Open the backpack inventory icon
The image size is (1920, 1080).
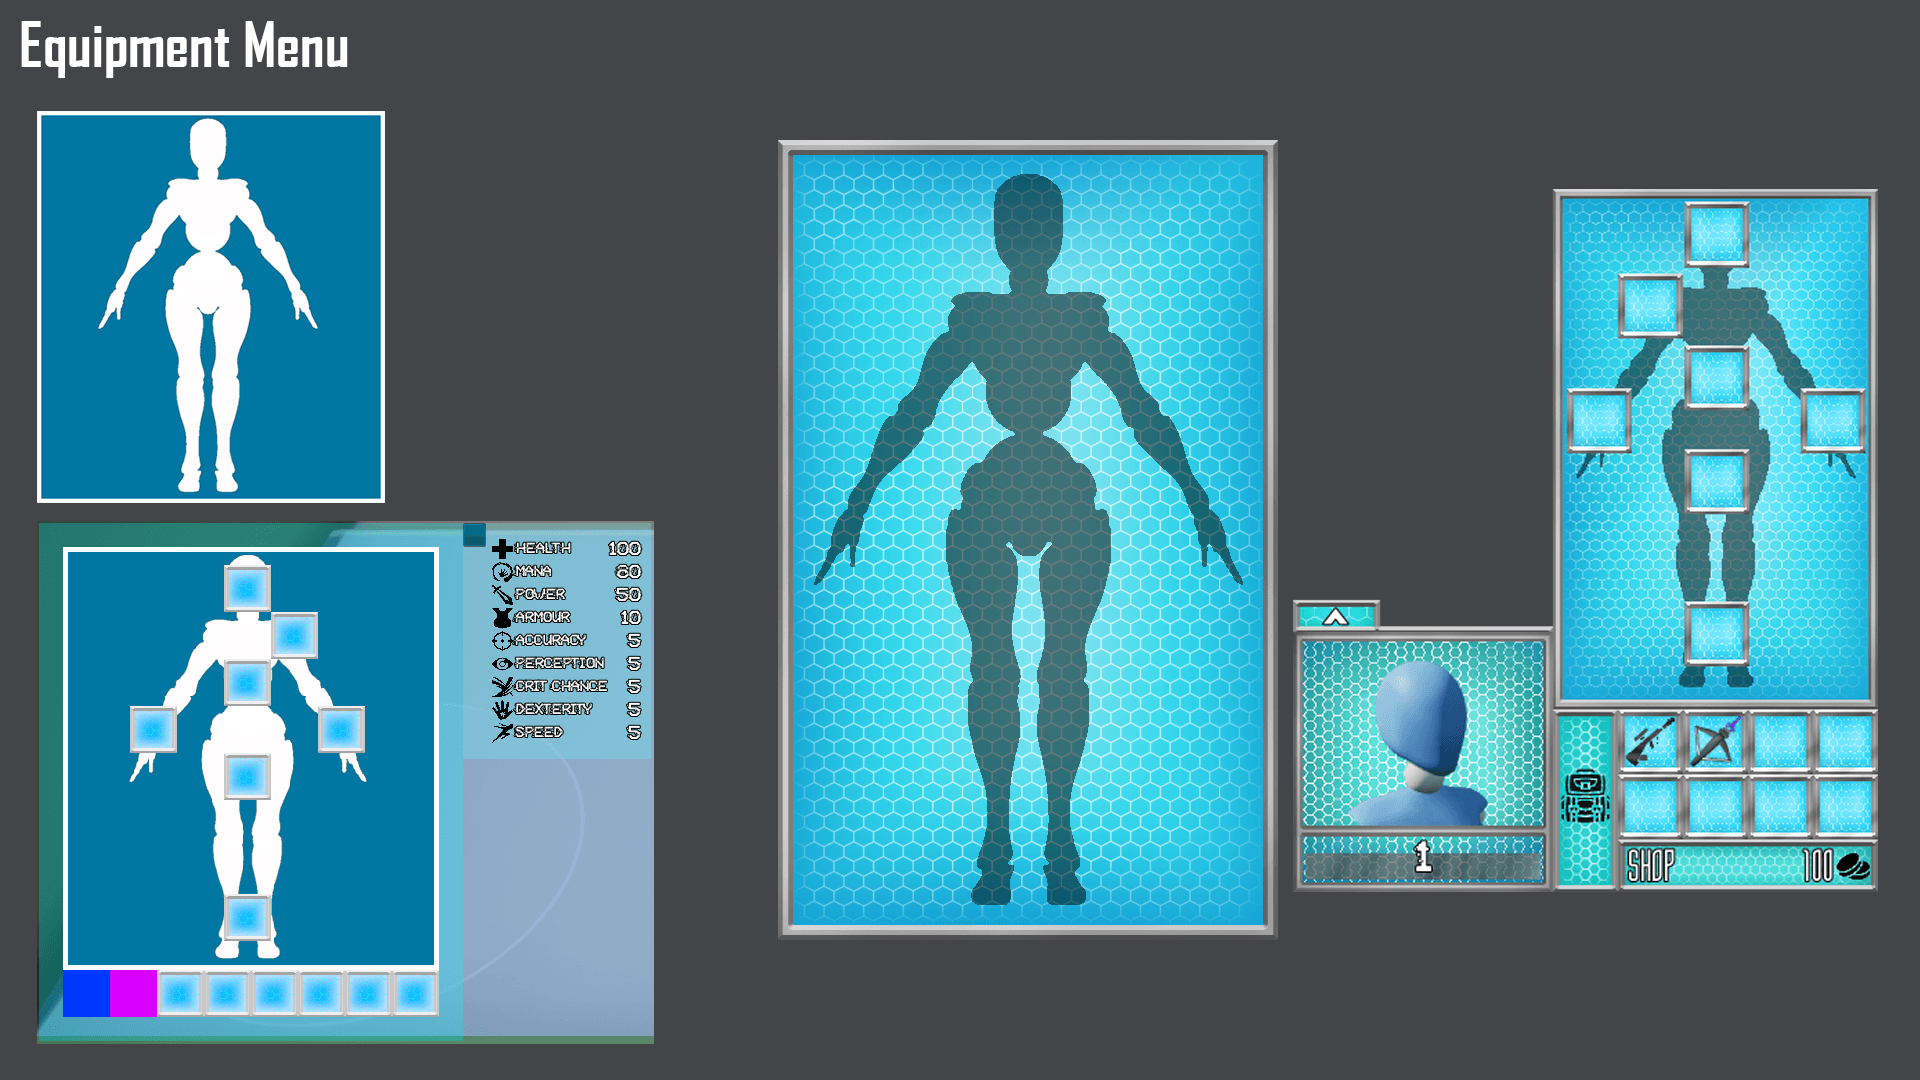click(1585, 798)
